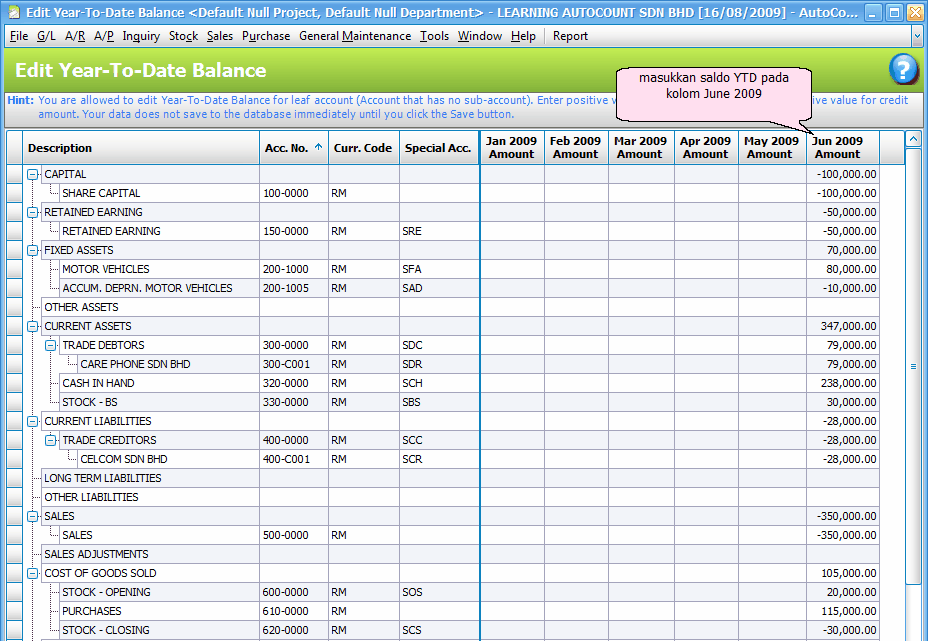Click the vertical scrollbar thumb of the grid
928x641 pixels.
[x=913, y=367]
